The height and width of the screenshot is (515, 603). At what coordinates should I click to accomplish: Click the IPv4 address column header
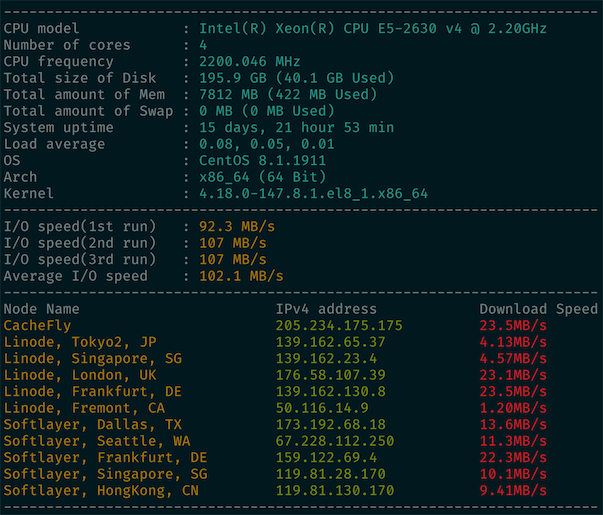tap(326, 309)
